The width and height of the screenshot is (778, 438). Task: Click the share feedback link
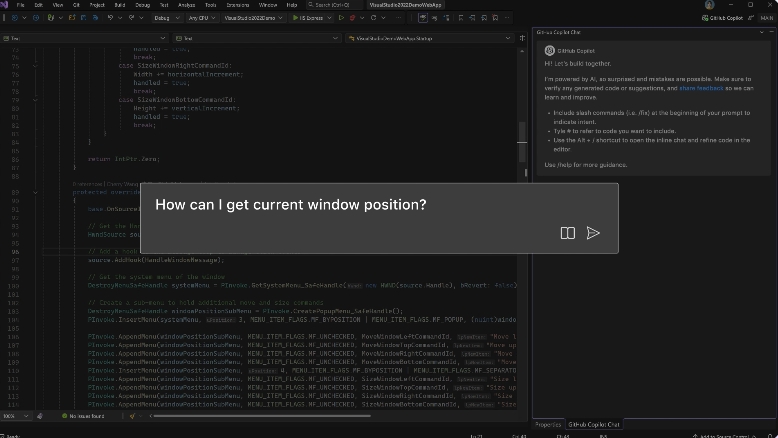(701, 88)
